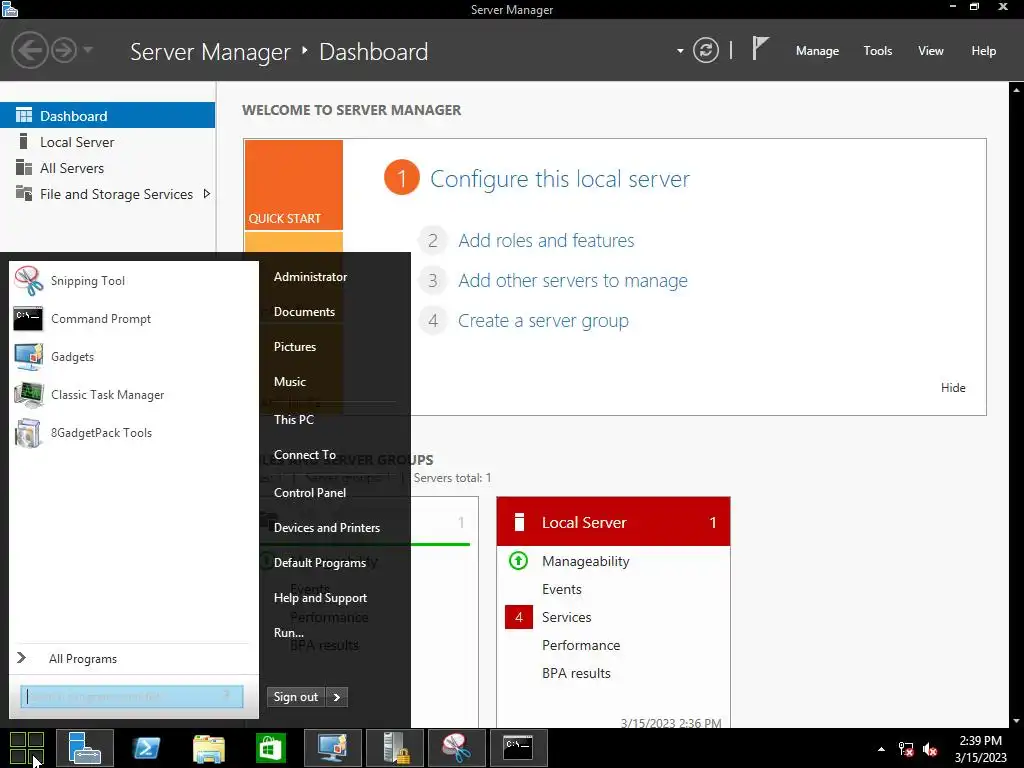This screenshot has width=1024, height=768.
Task: Open Server Manager from taskbar
Action: click(x=85, y=748)
